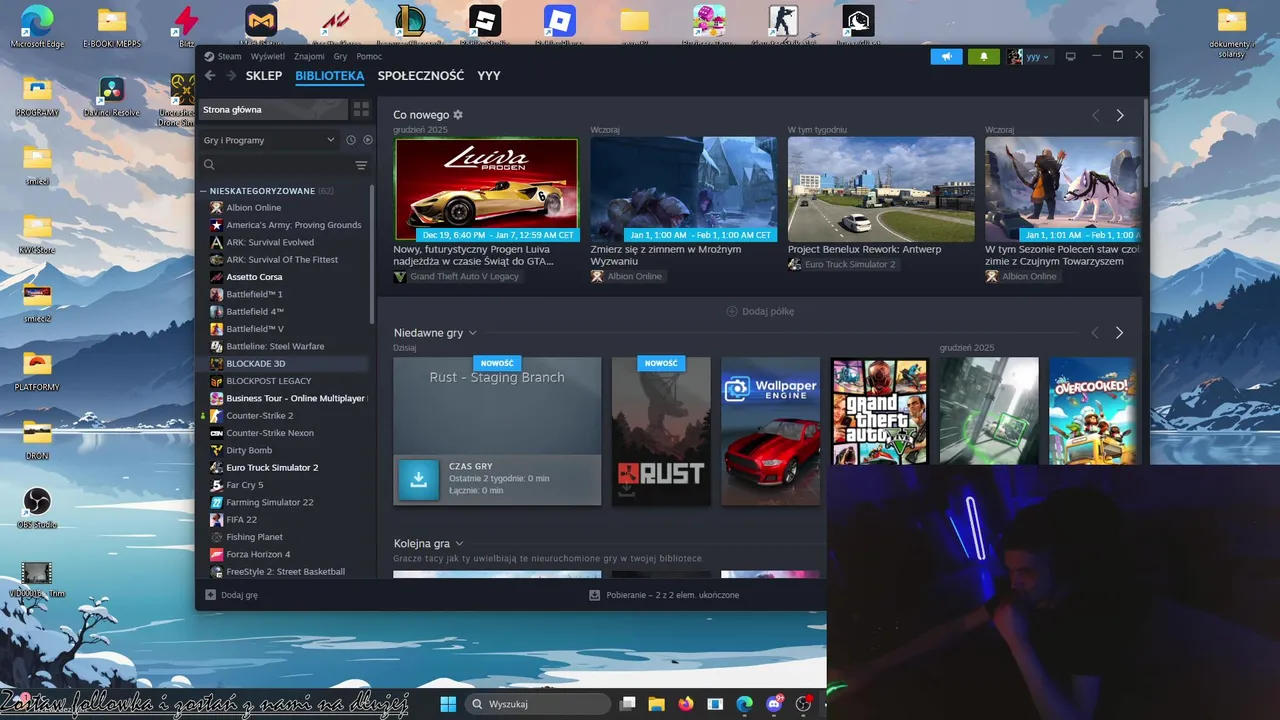Open the Wallpaper Engine cover
Image resolution: width=1280 pixels, height=720 pixels.
tap(770, 431)
